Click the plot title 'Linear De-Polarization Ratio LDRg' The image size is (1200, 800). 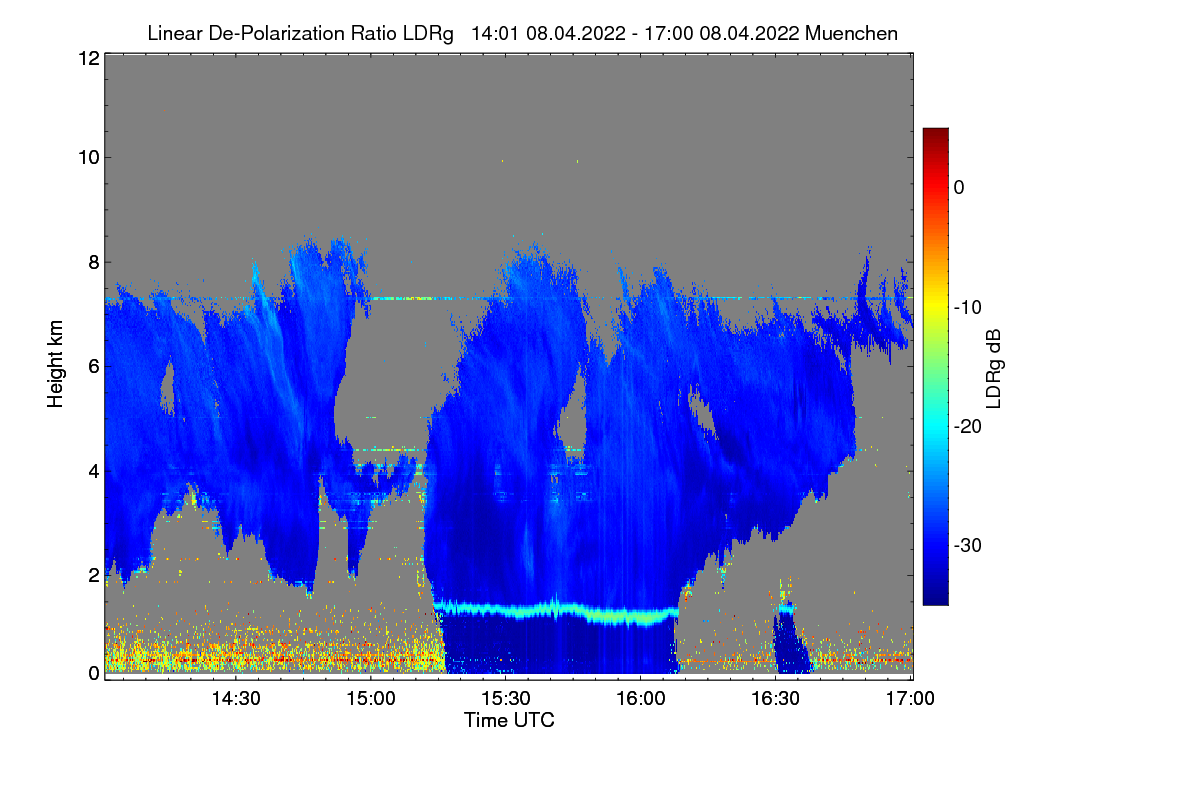coord(300,34)
